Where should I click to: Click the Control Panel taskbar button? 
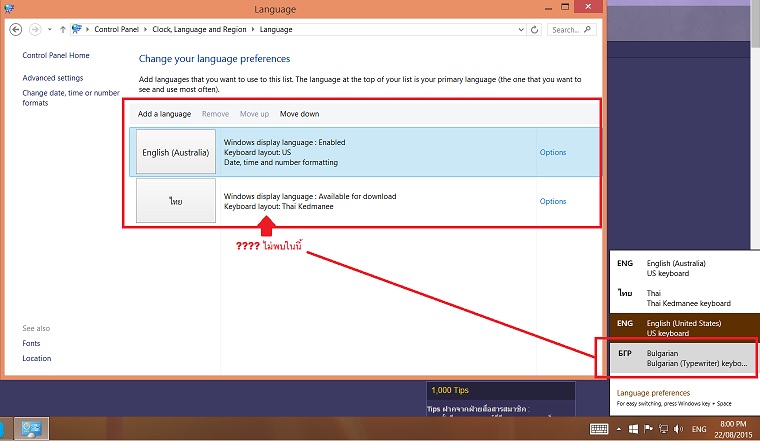coord(31,429)
